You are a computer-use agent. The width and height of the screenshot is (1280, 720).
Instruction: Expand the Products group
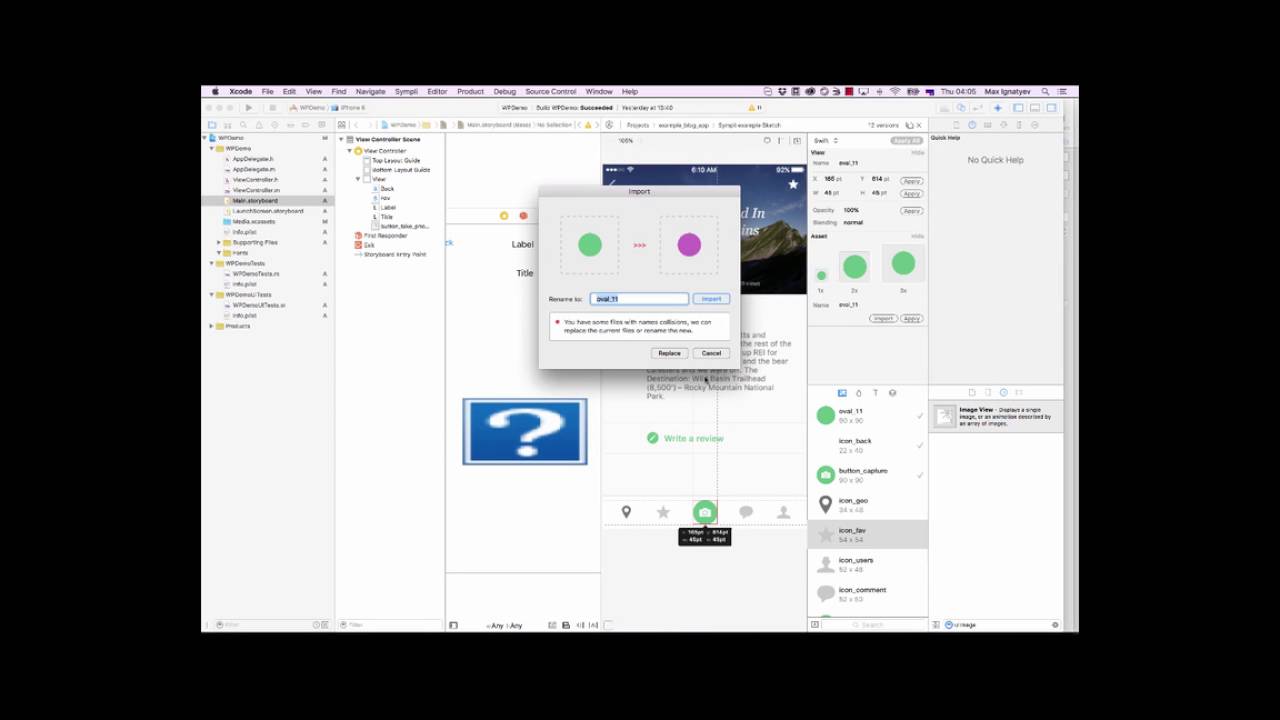coord(211,326)
